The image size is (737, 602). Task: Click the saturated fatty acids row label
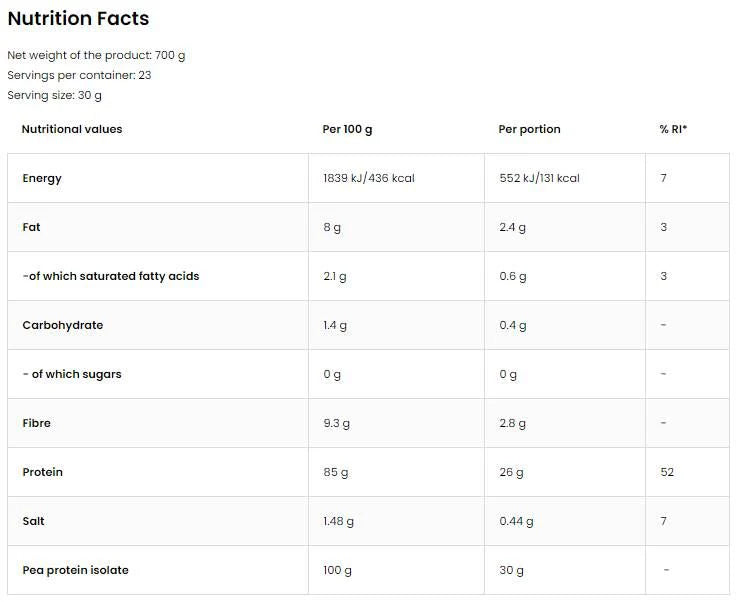coord(110,276)
